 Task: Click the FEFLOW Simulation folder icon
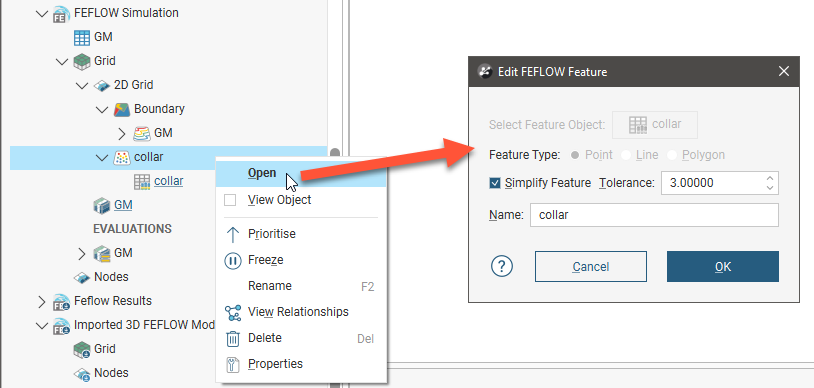click(61, 14)
